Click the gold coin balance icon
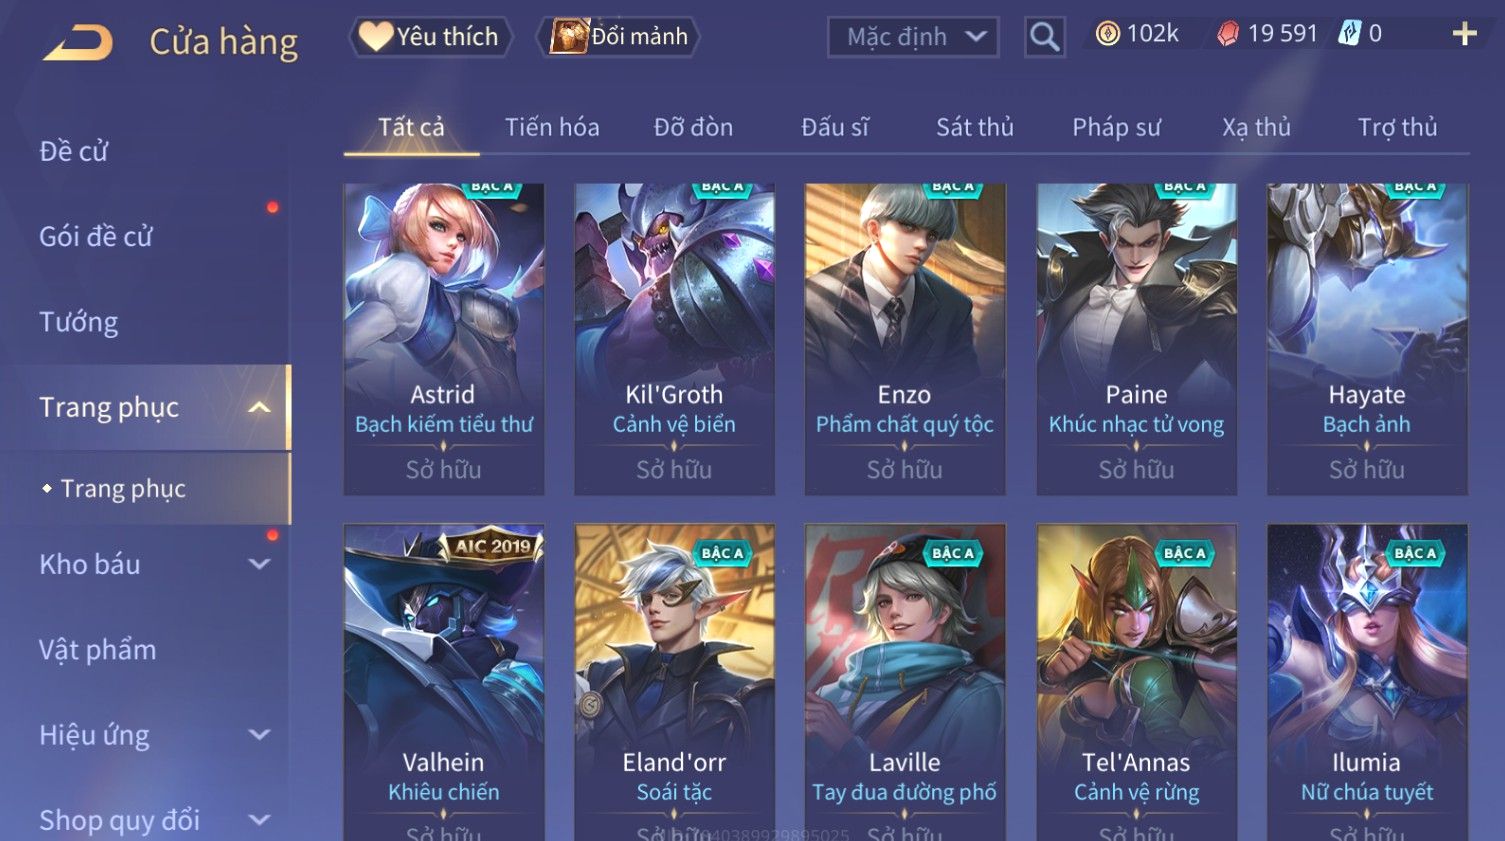The width and height of the screenshot is (1505, 841). tap(1107, 34)
